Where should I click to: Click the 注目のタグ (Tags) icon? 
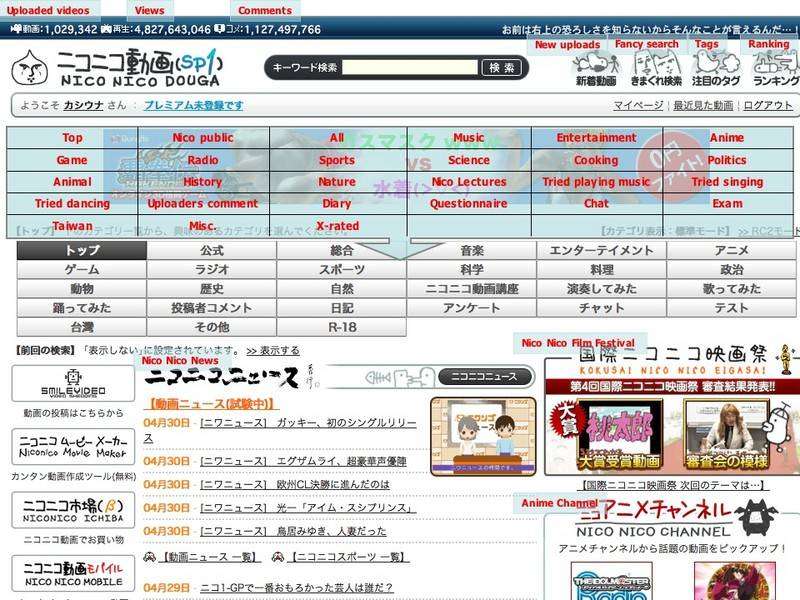tap(718, 69)
